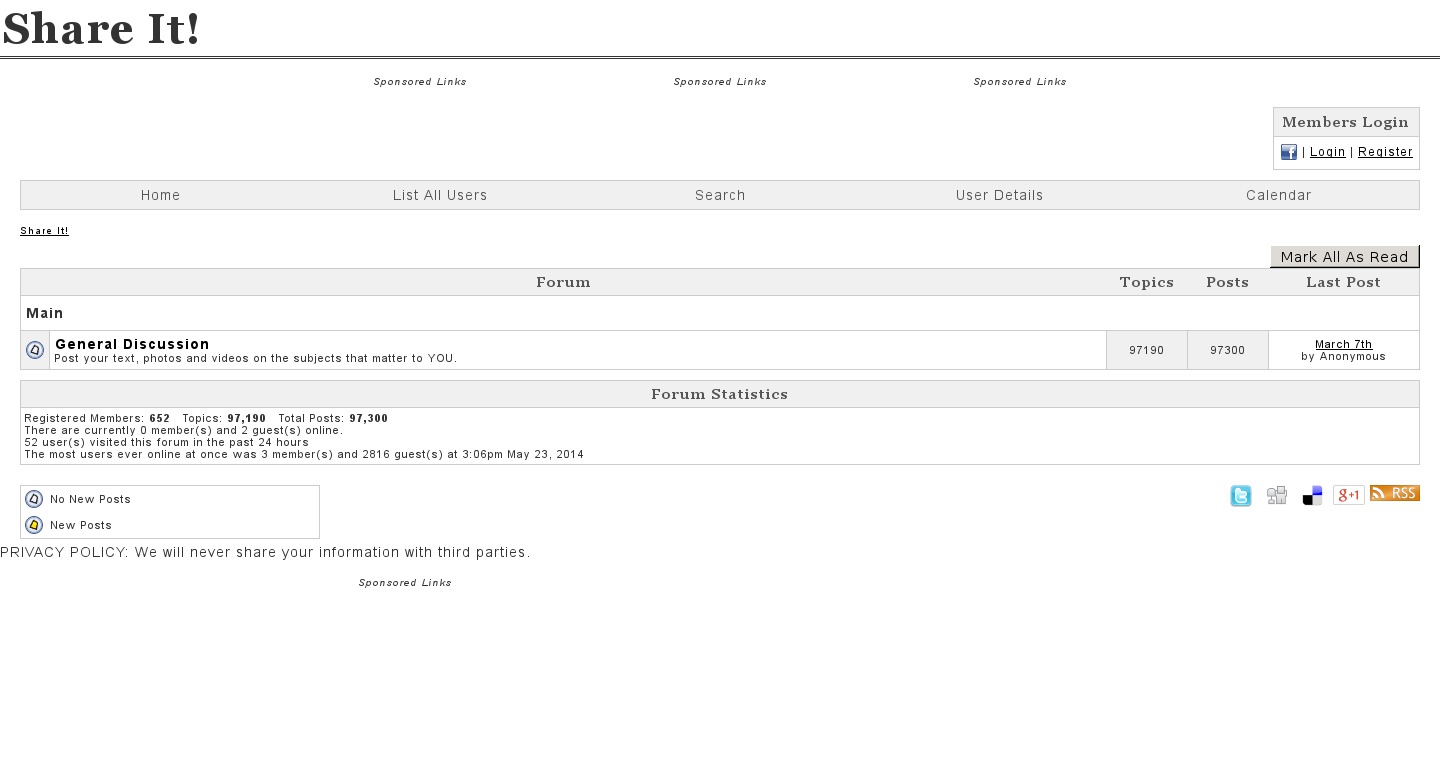The width and height of the screenshot is (1440, 783).
Task: Click the '52 user(s) visited' line
Action: pos(166,442)
